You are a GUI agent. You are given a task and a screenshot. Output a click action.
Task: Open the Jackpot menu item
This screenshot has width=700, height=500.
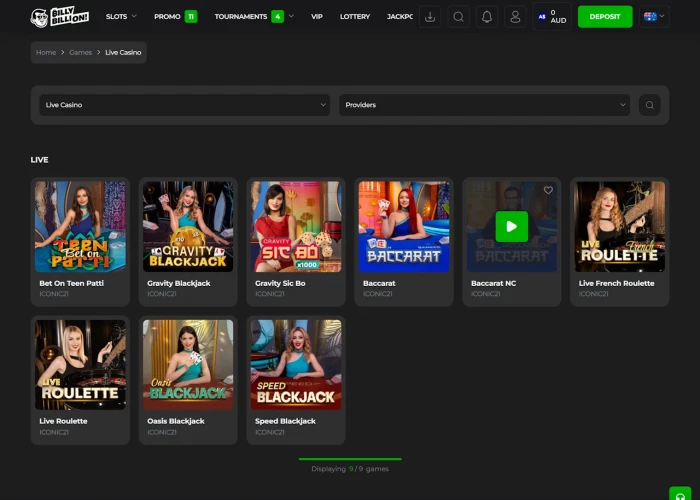[x=400, y=17]
